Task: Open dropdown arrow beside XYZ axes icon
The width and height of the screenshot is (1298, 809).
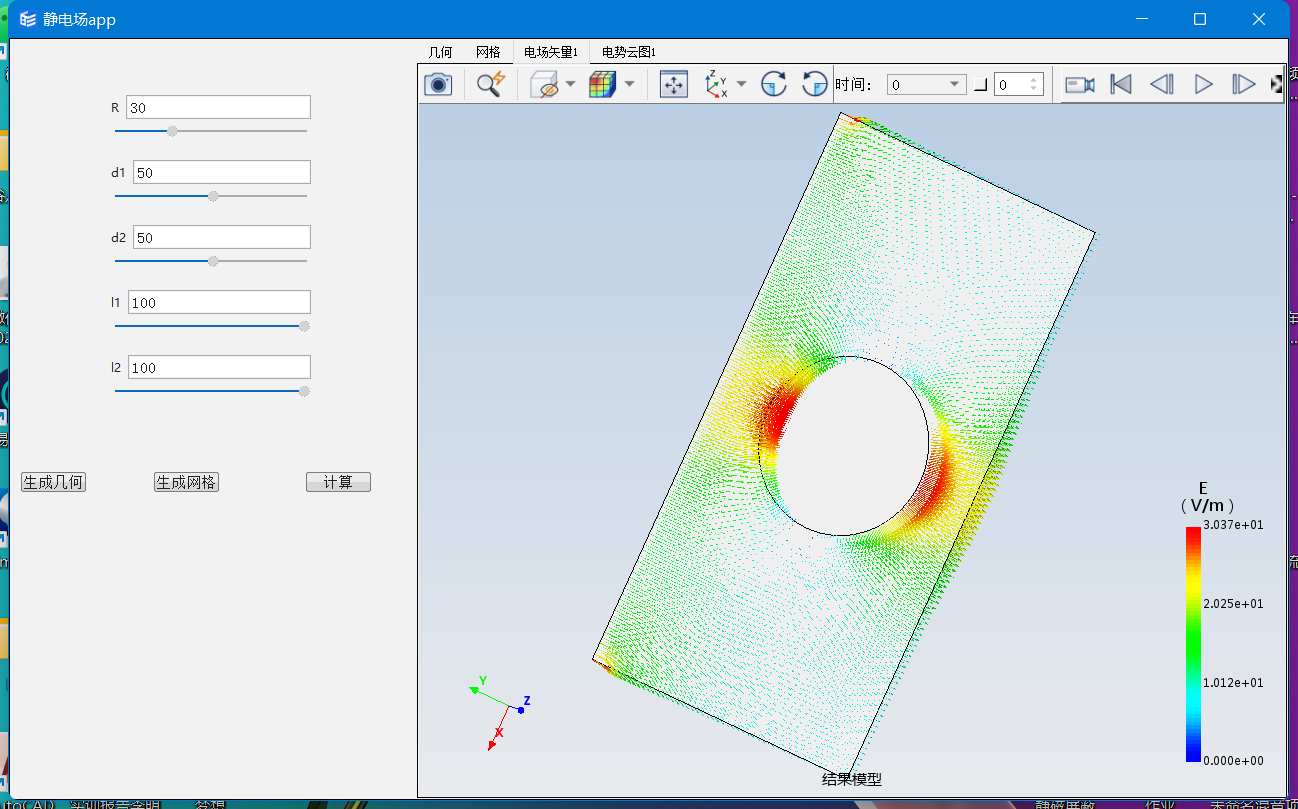Action: pyautogui.click(x=741, y=85)
